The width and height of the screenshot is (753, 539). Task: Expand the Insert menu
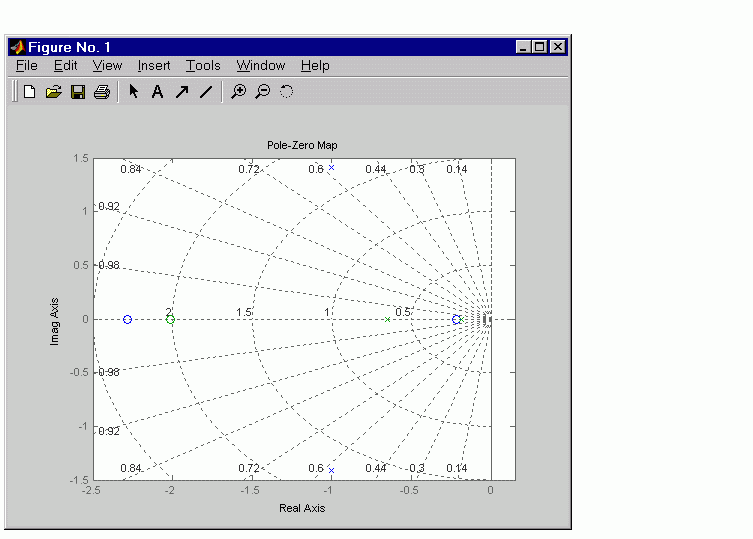(x=154, y=65)
